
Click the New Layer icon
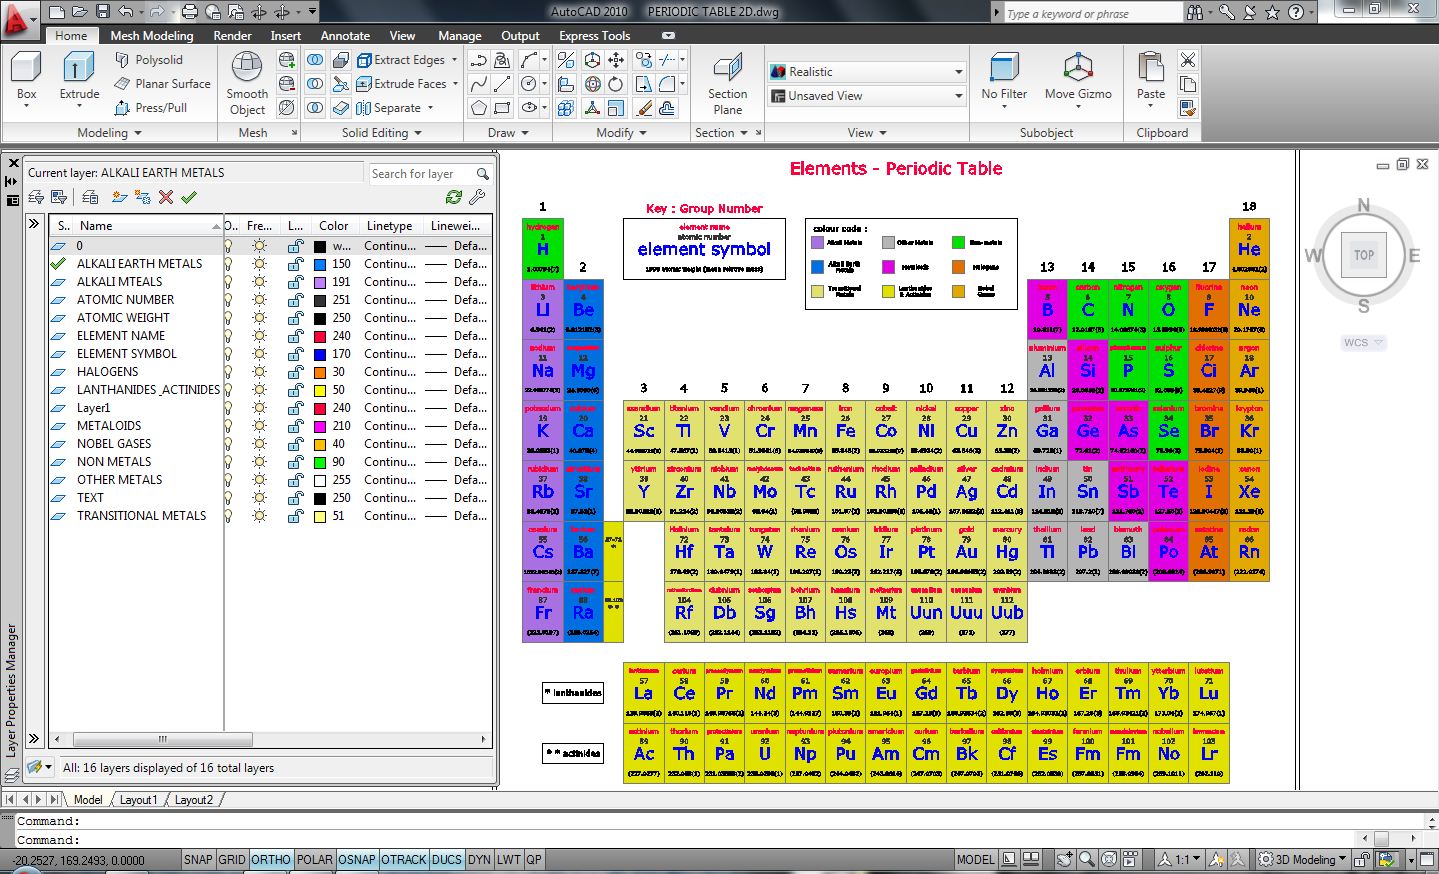(120, 197)
